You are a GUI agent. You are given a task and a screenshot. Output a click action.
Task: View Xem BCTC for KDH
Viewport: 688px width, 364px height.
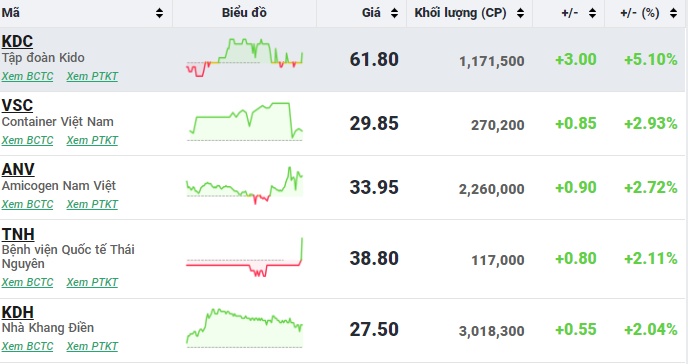pos(27,346)
